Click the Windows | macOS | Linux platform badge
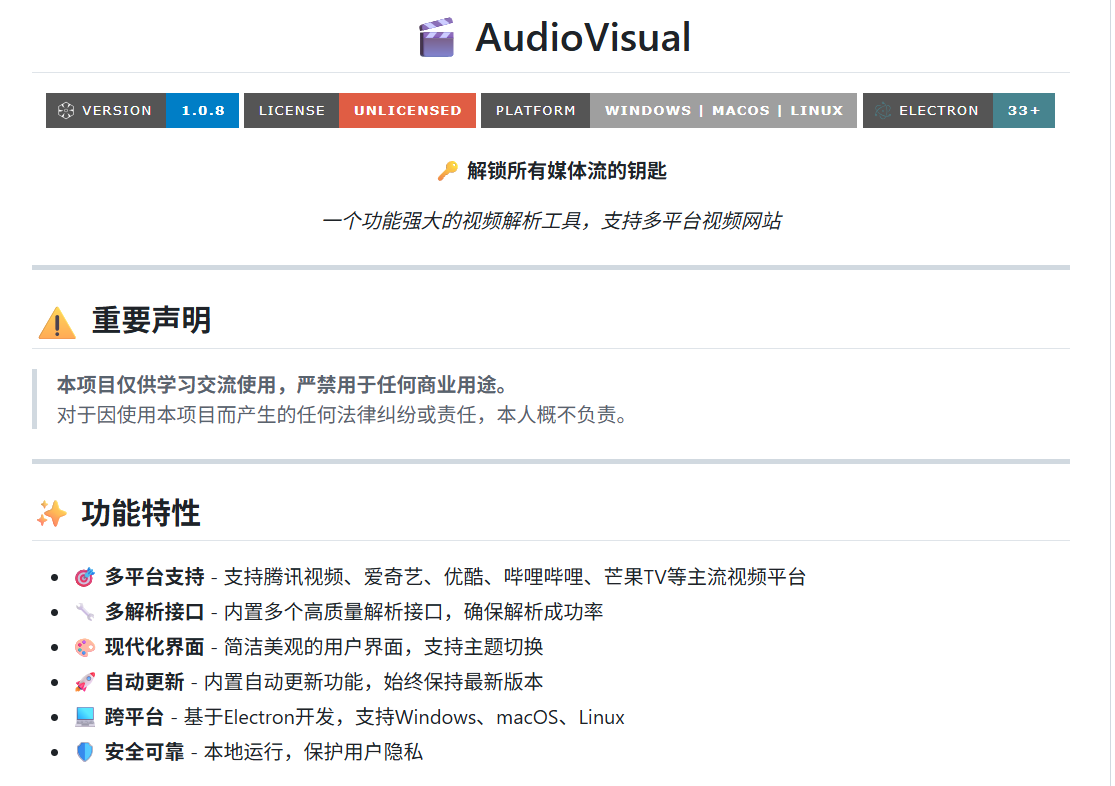 pos(723,111)
